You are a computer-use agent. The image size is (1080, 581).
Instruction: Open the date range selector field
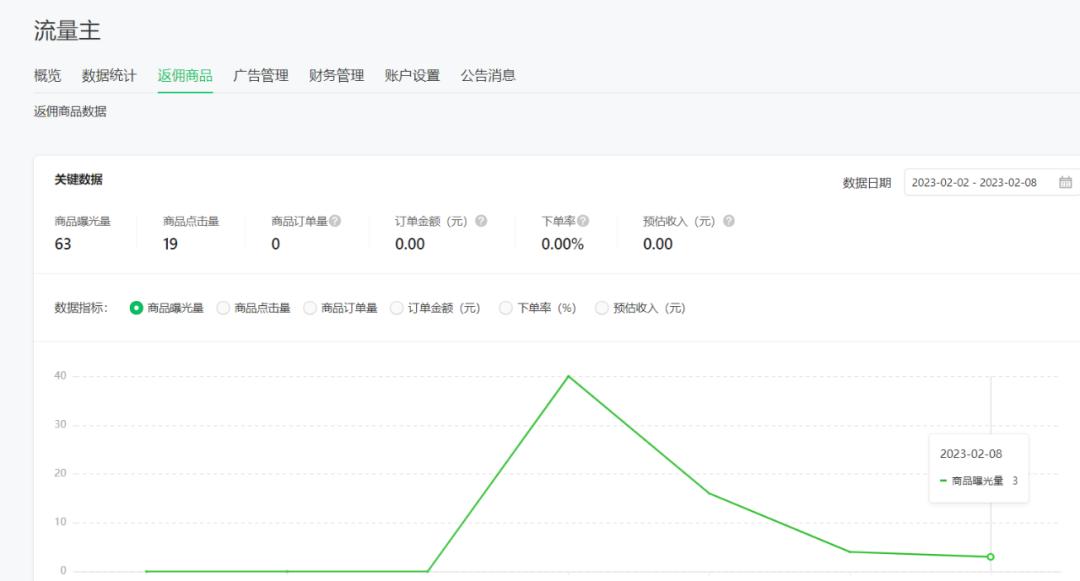point(975,182)
